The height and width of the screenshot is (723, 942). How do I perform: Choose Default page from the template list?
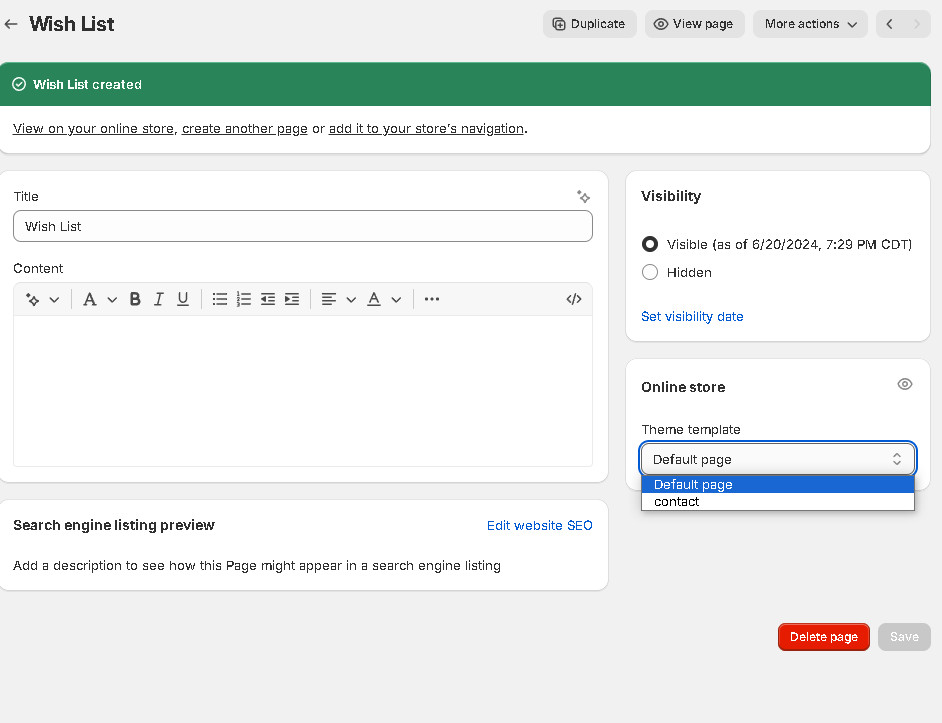(x=778, y=484)
